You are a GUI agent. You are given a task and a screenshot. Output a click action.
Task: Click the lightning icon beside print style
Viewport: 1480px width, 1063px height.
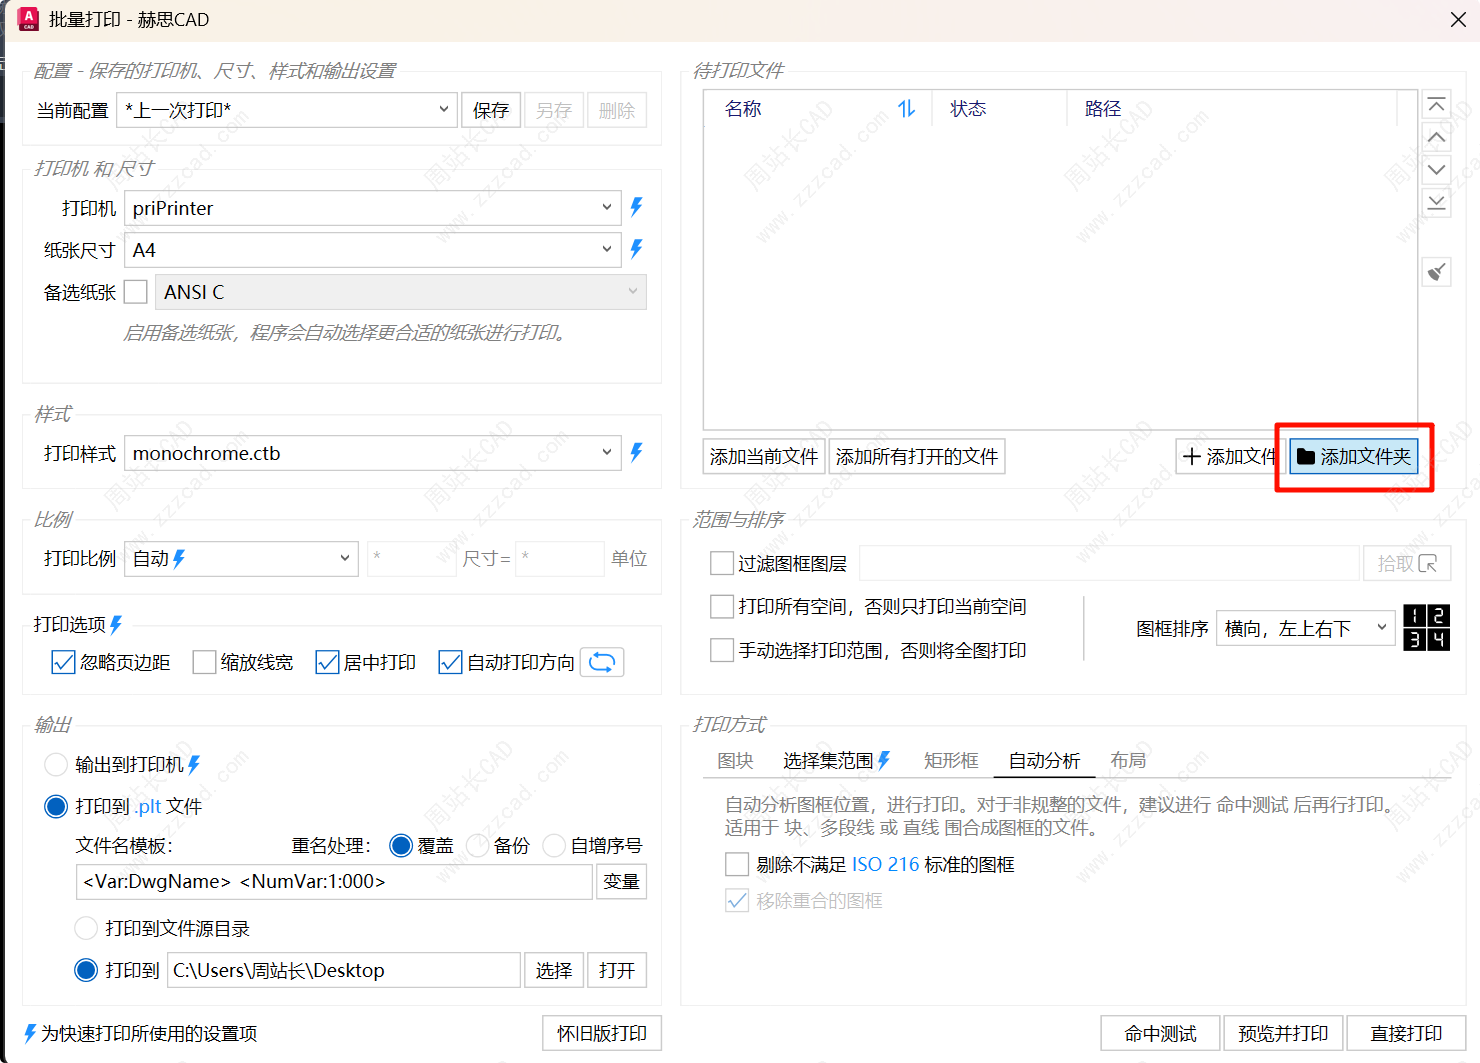pyautogui.click(x=636, y=453)
